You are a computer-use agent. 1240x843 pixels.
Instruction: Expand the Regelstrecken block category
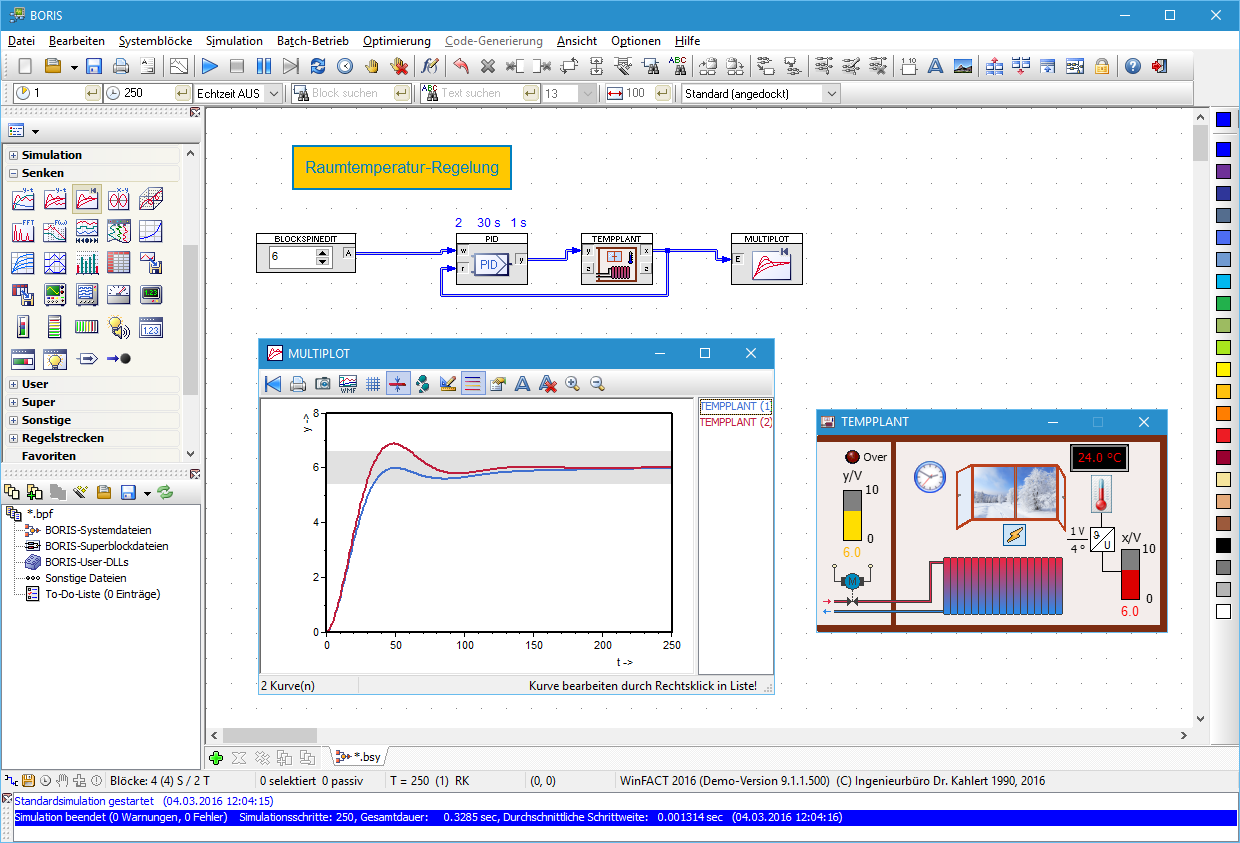click(x=14, y=438)
